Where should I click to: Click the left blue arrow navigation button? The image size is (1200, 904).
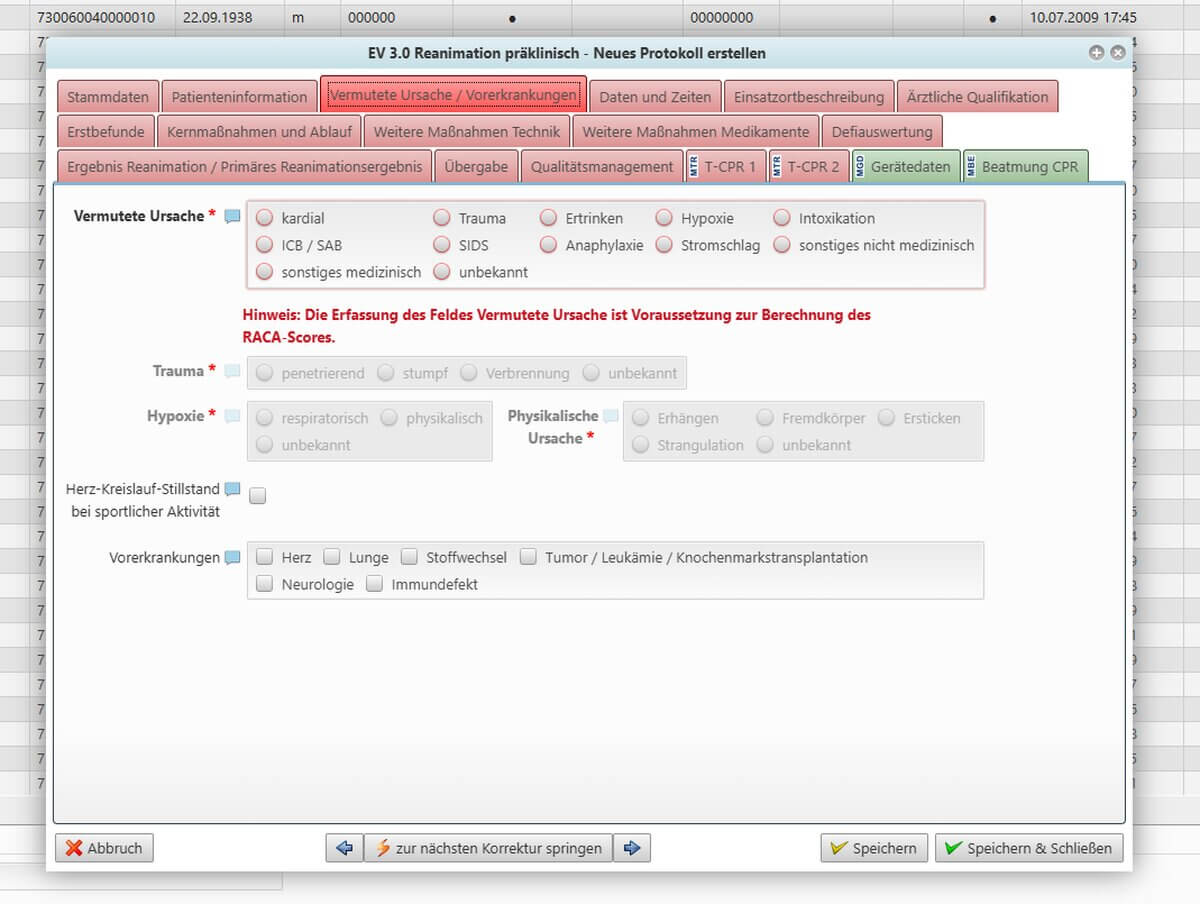tap(344, 848)
